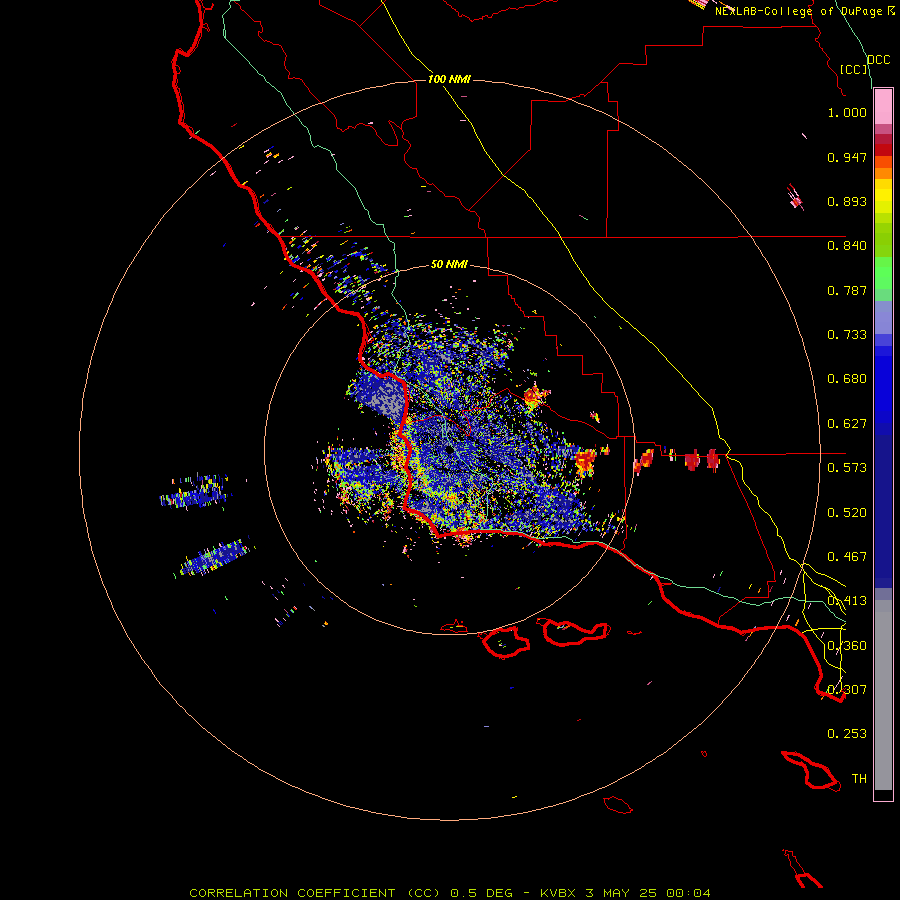Click the 0.253 scale value
The width and height of the screenshot is (900, 900).
[847, 734]
